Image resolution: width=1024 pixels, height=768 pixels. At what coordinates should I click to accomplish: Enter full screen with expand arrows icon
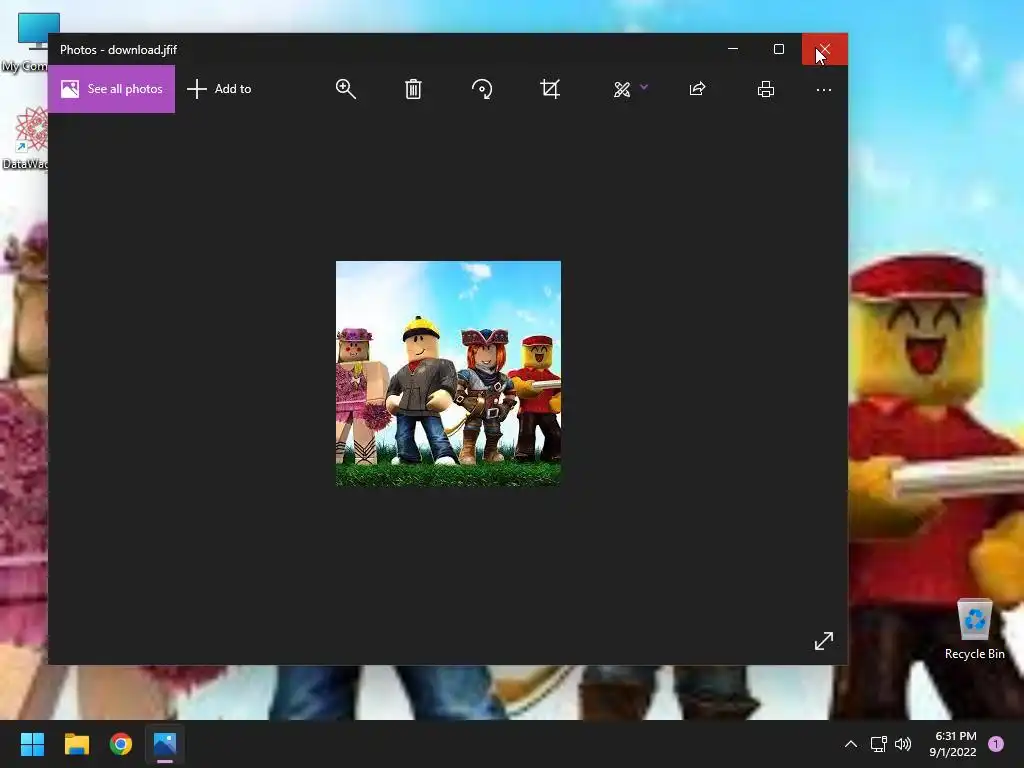click(824, 641)
